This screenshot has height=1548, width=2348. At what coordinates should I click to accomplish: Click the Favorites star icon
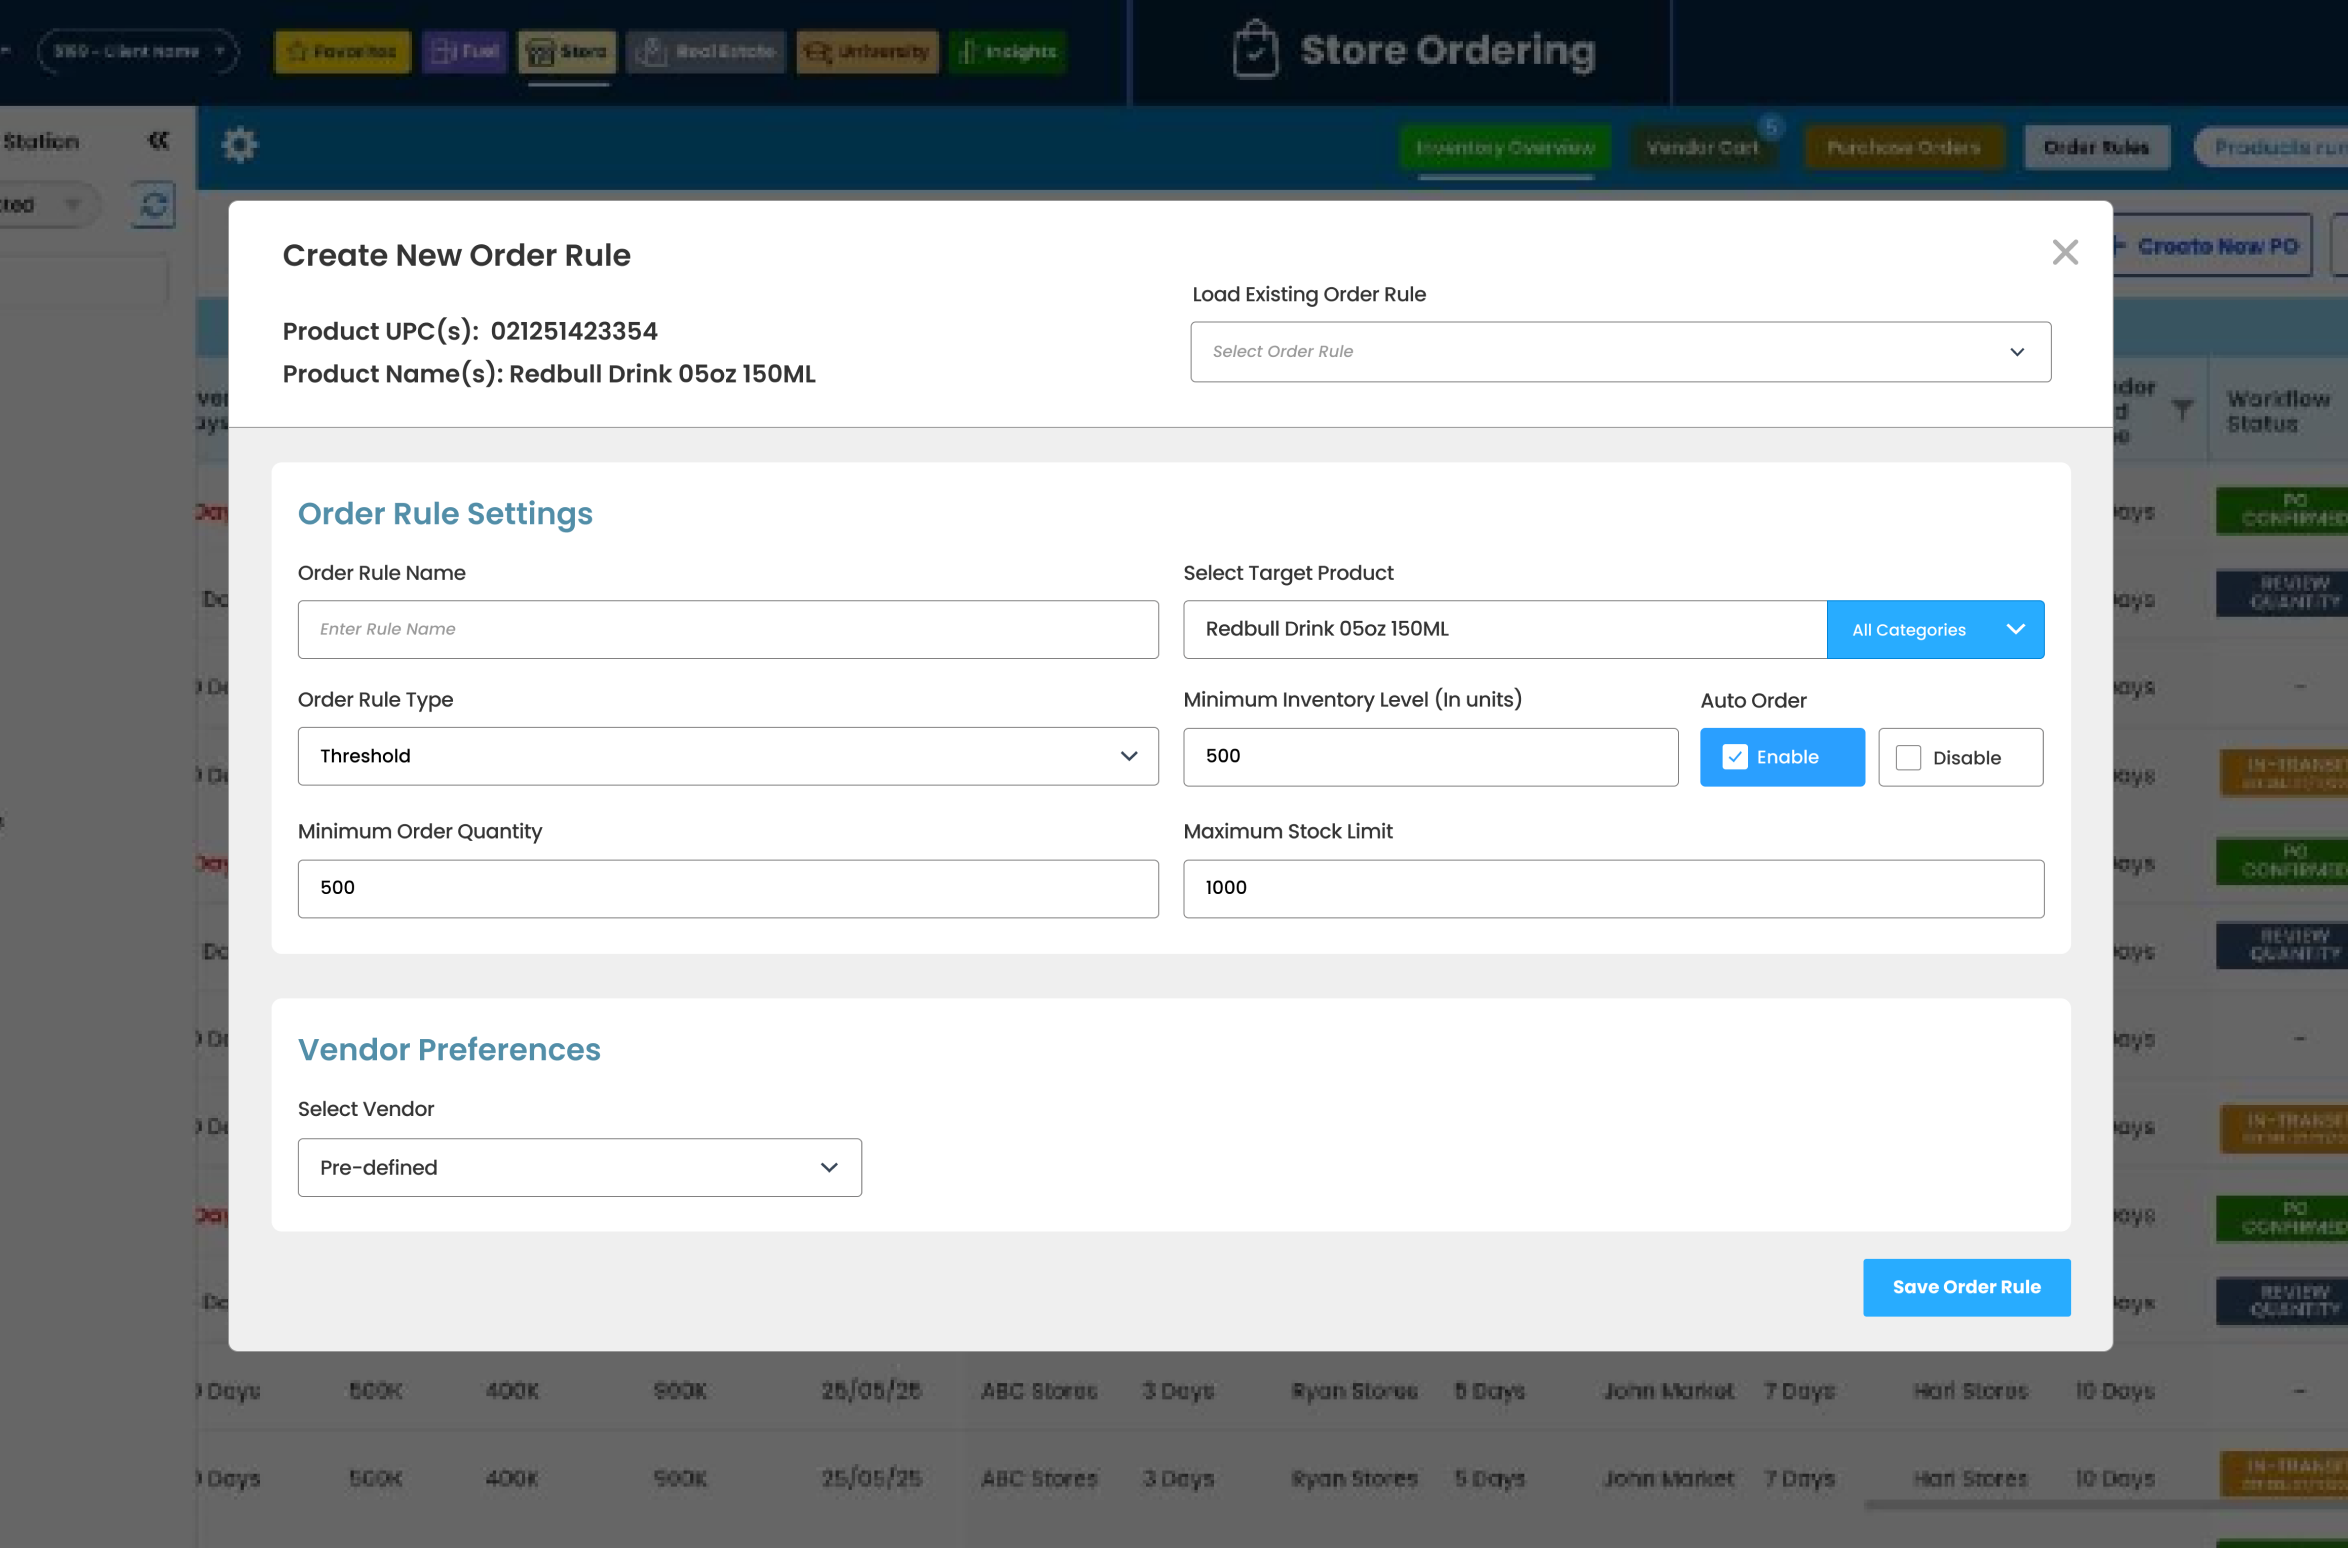coord(297,52)
